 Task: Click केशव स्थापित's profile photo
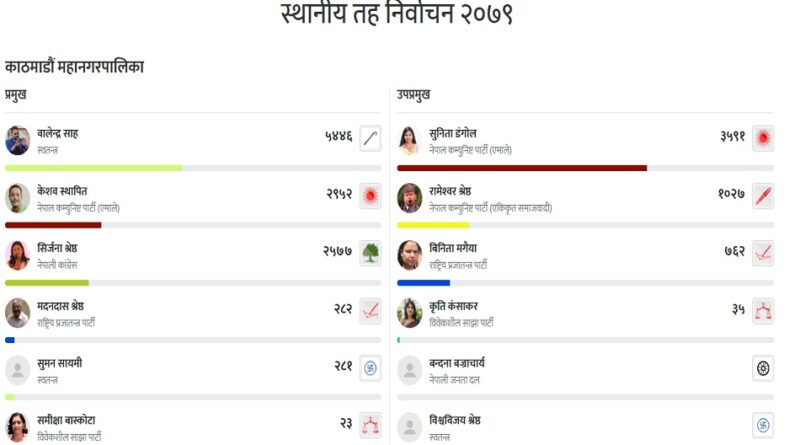click(x=18, y=197)
